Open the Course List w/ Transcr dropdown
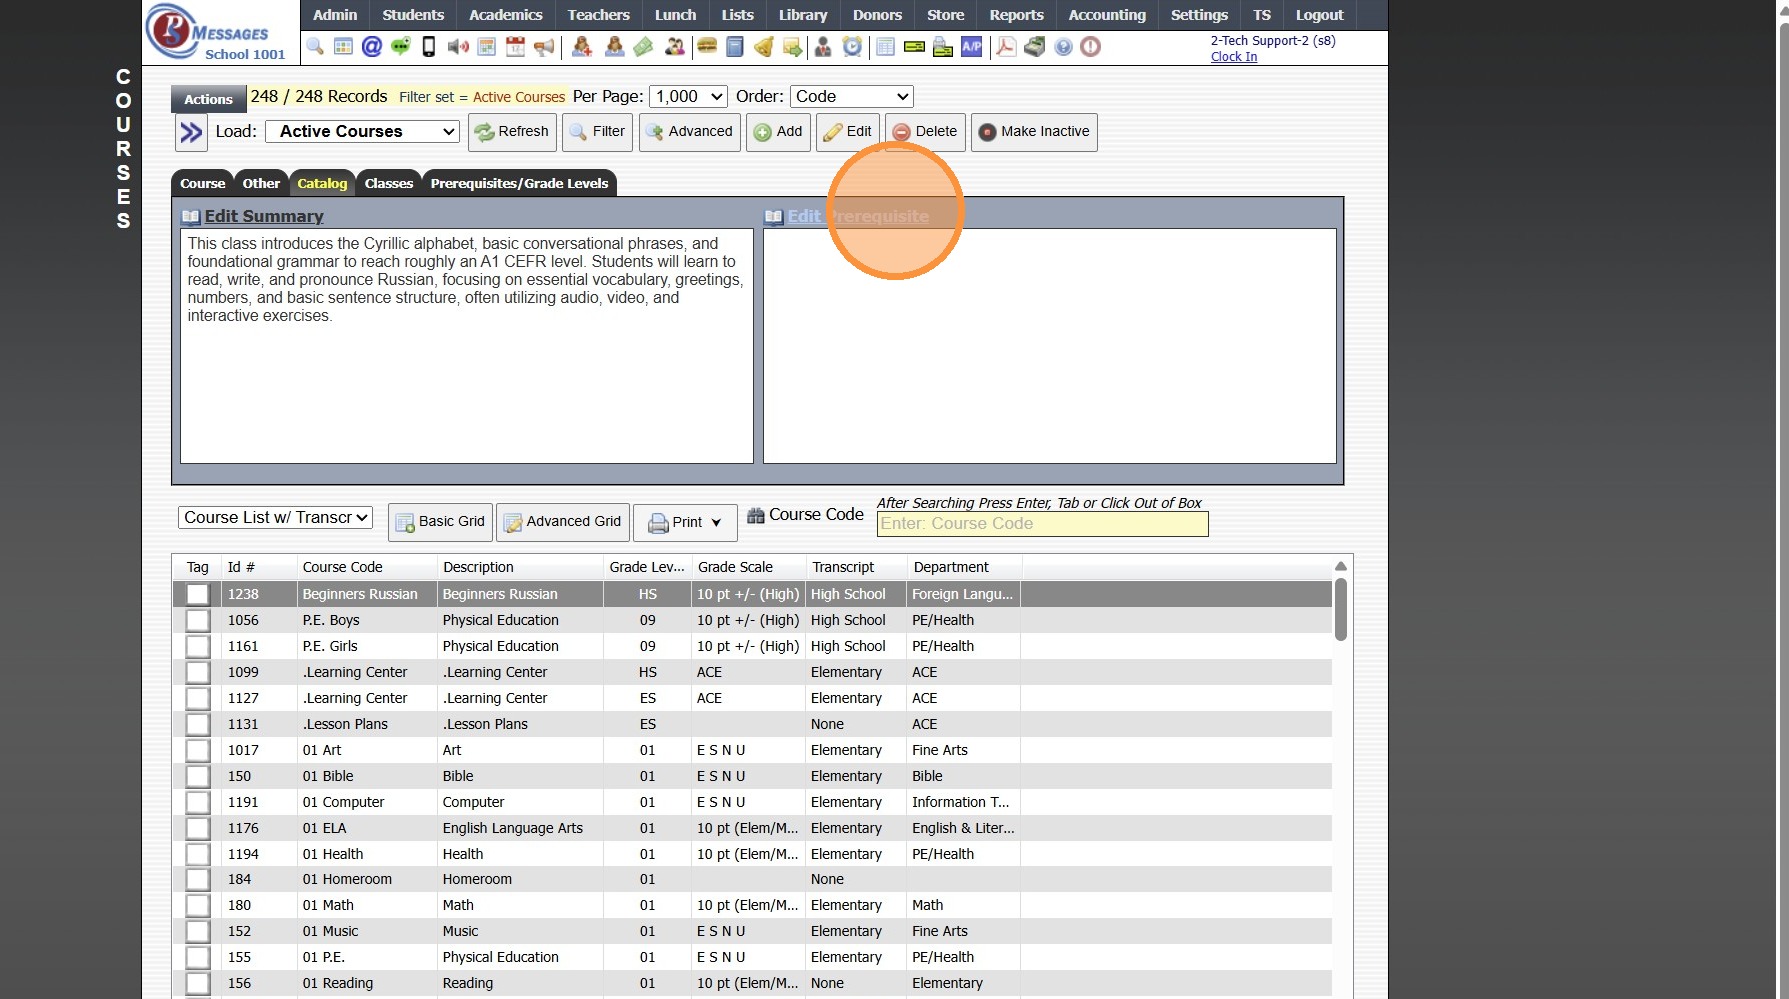The height and width of the screenshot is (999, 1789). 275,518
